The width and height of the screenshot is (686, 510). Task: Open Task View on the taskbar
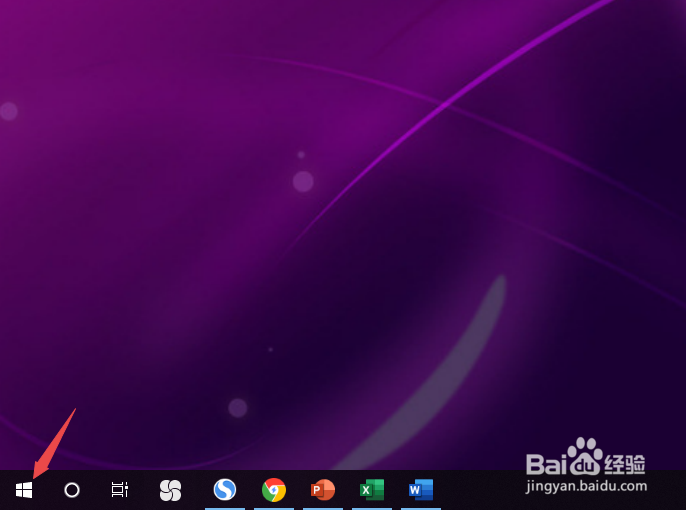point(119,490)
